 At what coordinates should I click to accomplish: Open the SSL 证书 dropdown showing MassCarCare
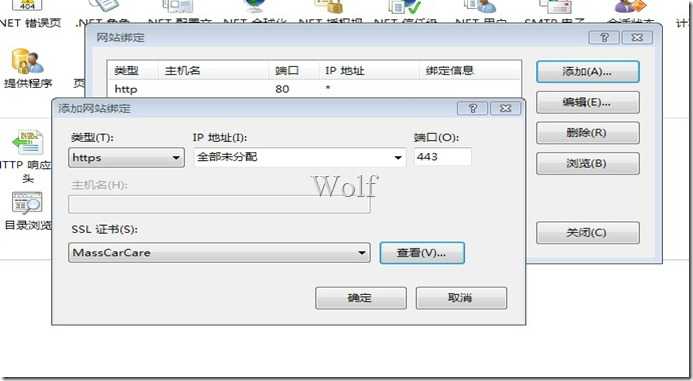219,253
